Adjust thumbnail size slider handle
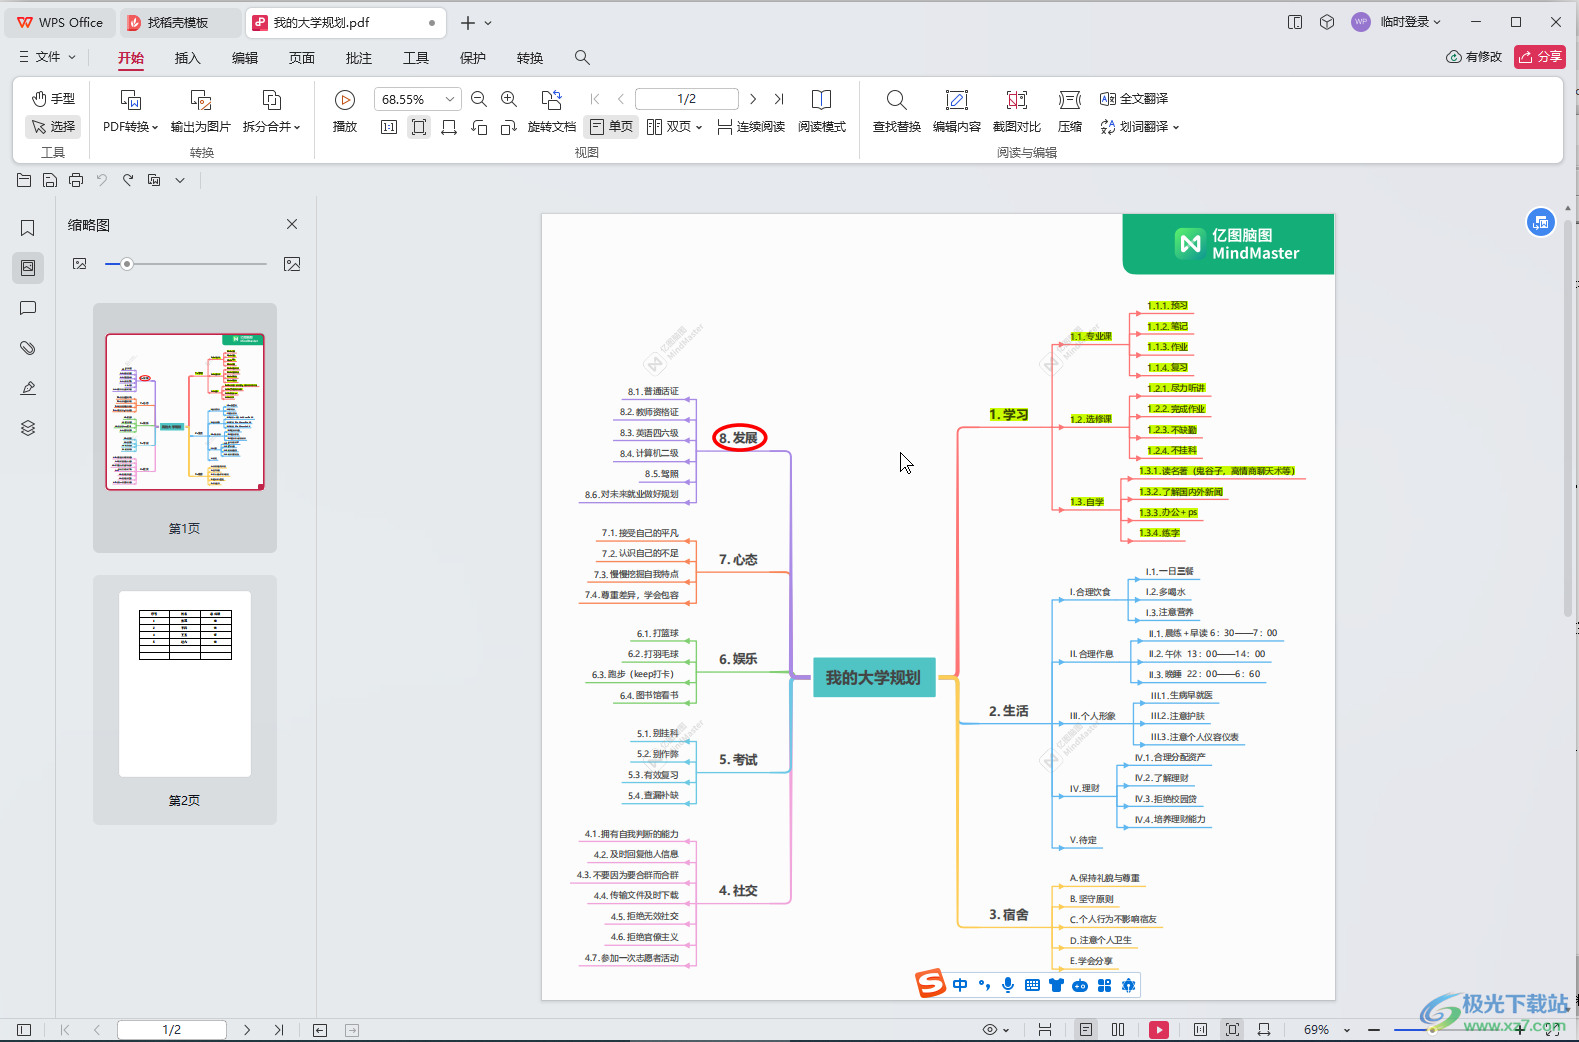This screenshot has width=1579, height=1042. click(x=127, y=264)
